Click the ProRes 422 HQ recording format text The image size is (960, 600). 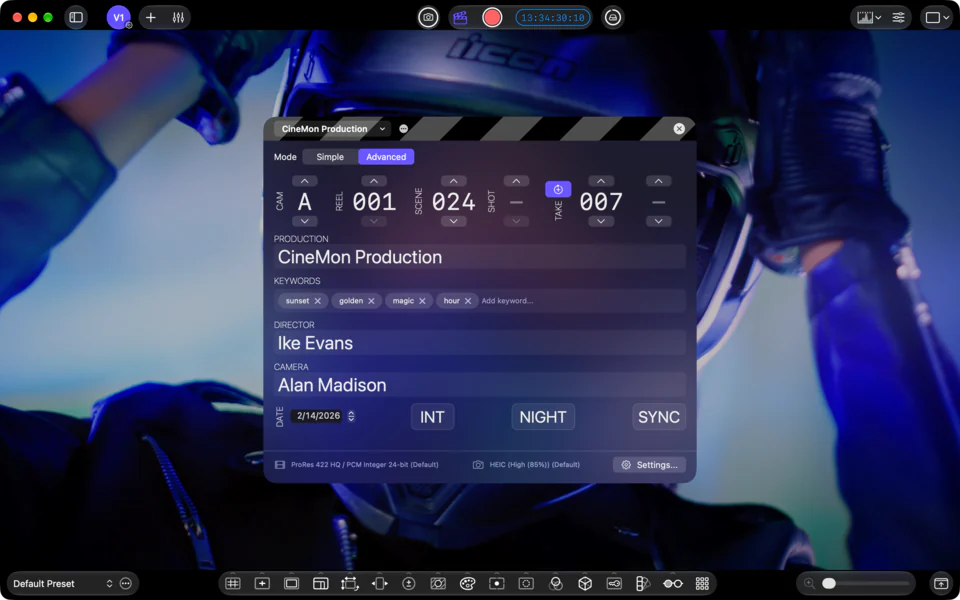pyautogui.click(x=365, y=465)
